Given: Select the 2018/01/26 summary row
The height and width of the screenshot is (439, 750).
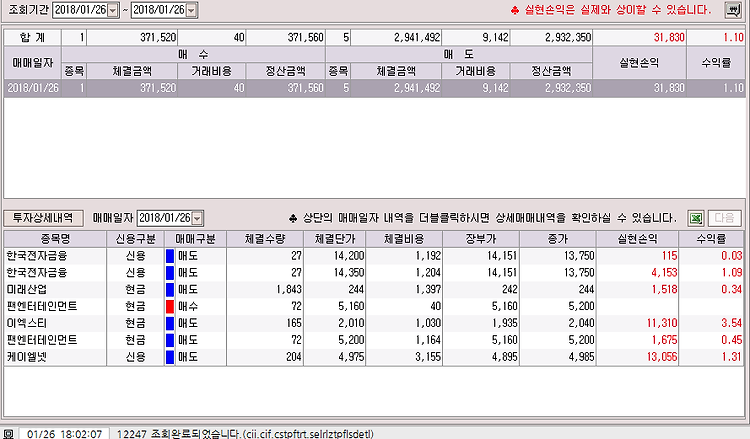Looking at the screenshot, I should click(375, 88).
